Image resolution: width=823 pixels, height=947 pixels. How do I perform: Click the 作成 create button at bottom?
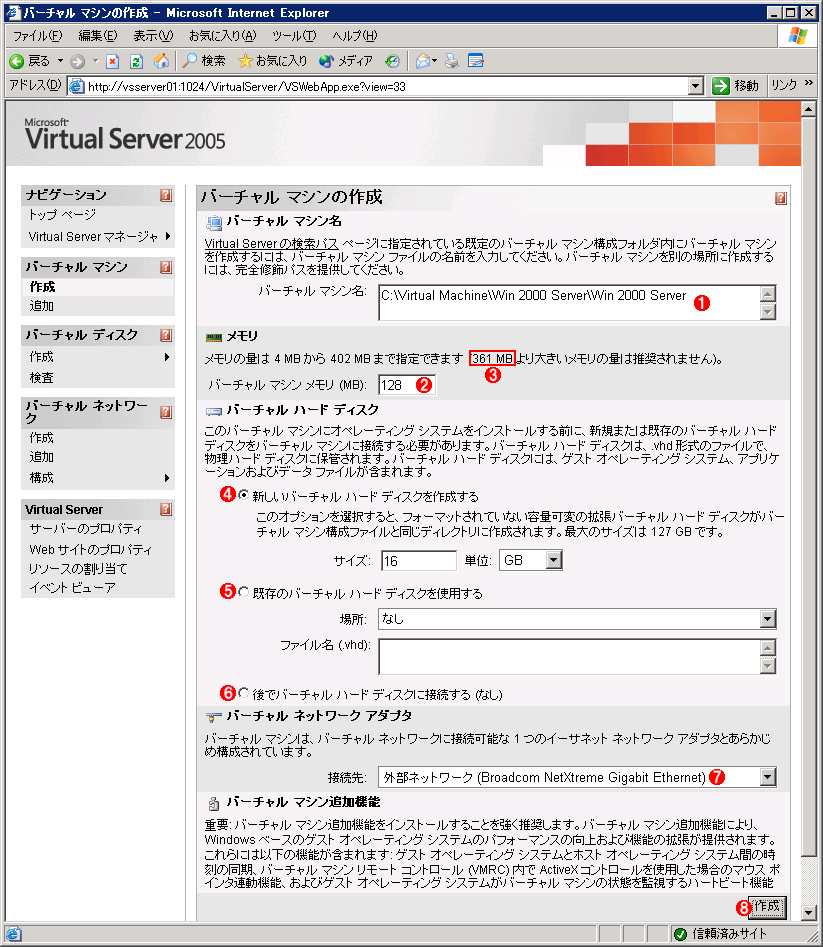pos(767,906)
